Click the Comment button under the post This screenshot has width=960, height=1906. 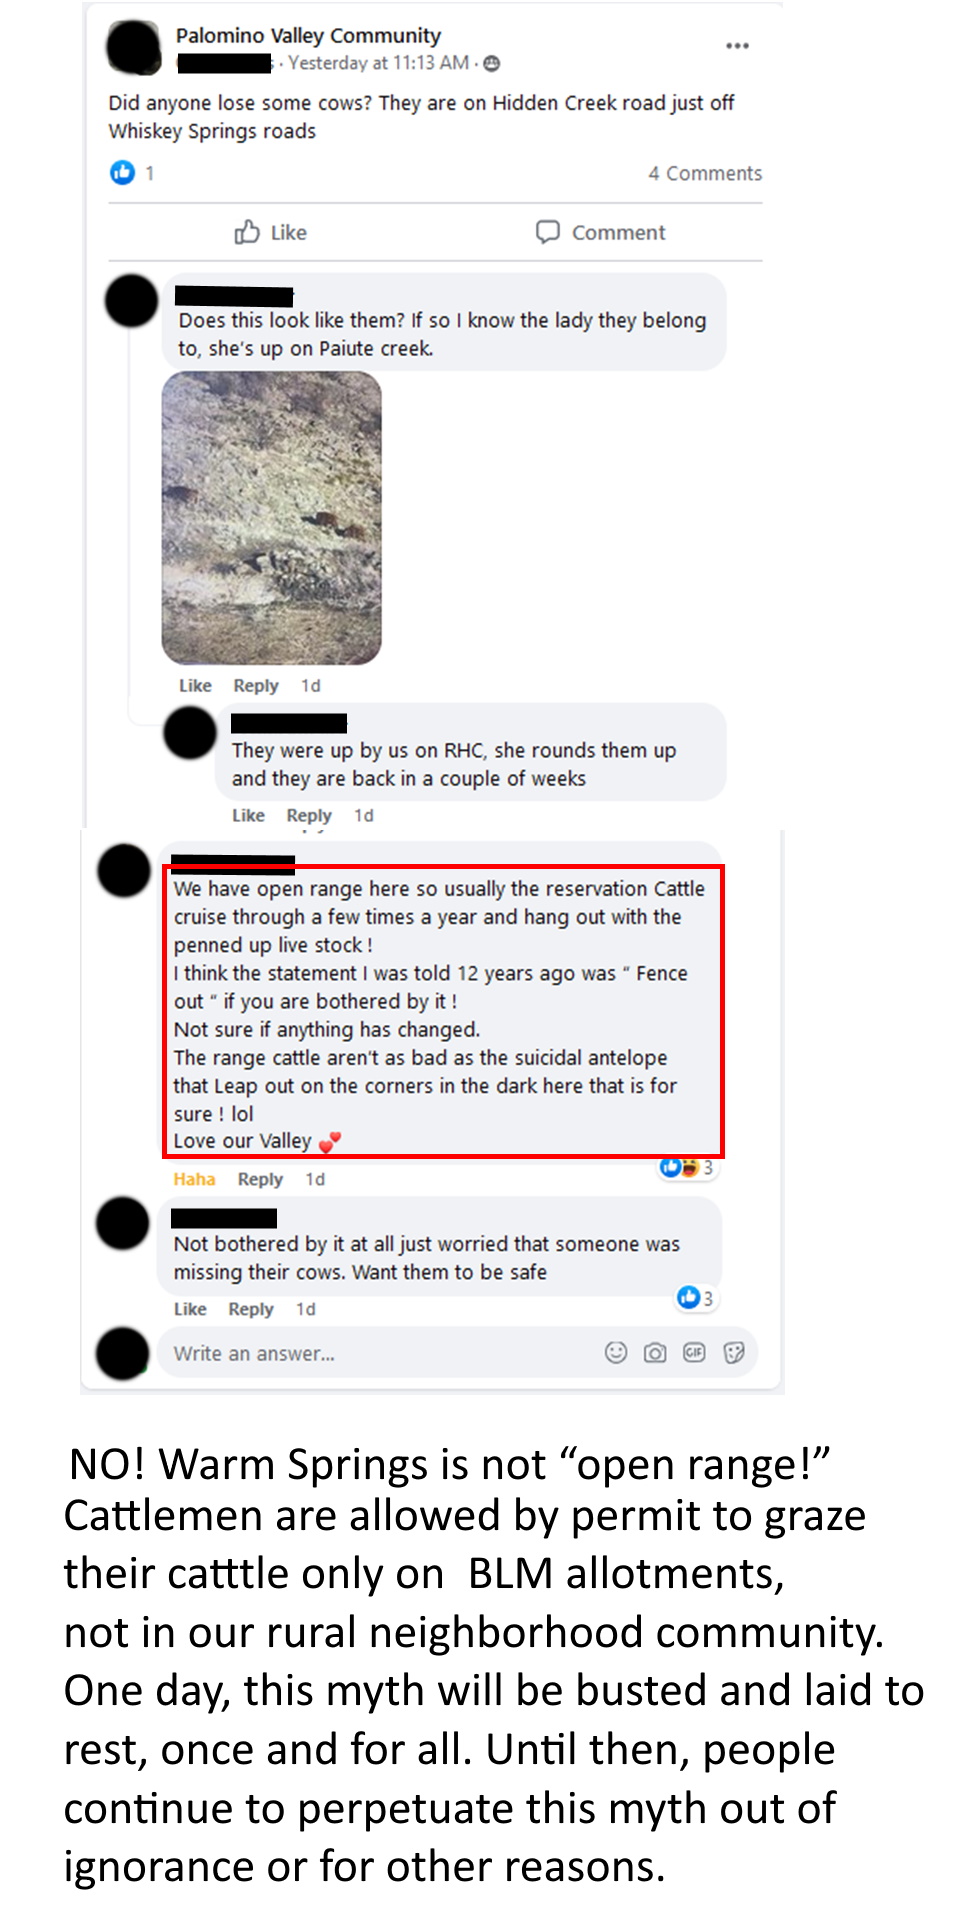point(600,232)
